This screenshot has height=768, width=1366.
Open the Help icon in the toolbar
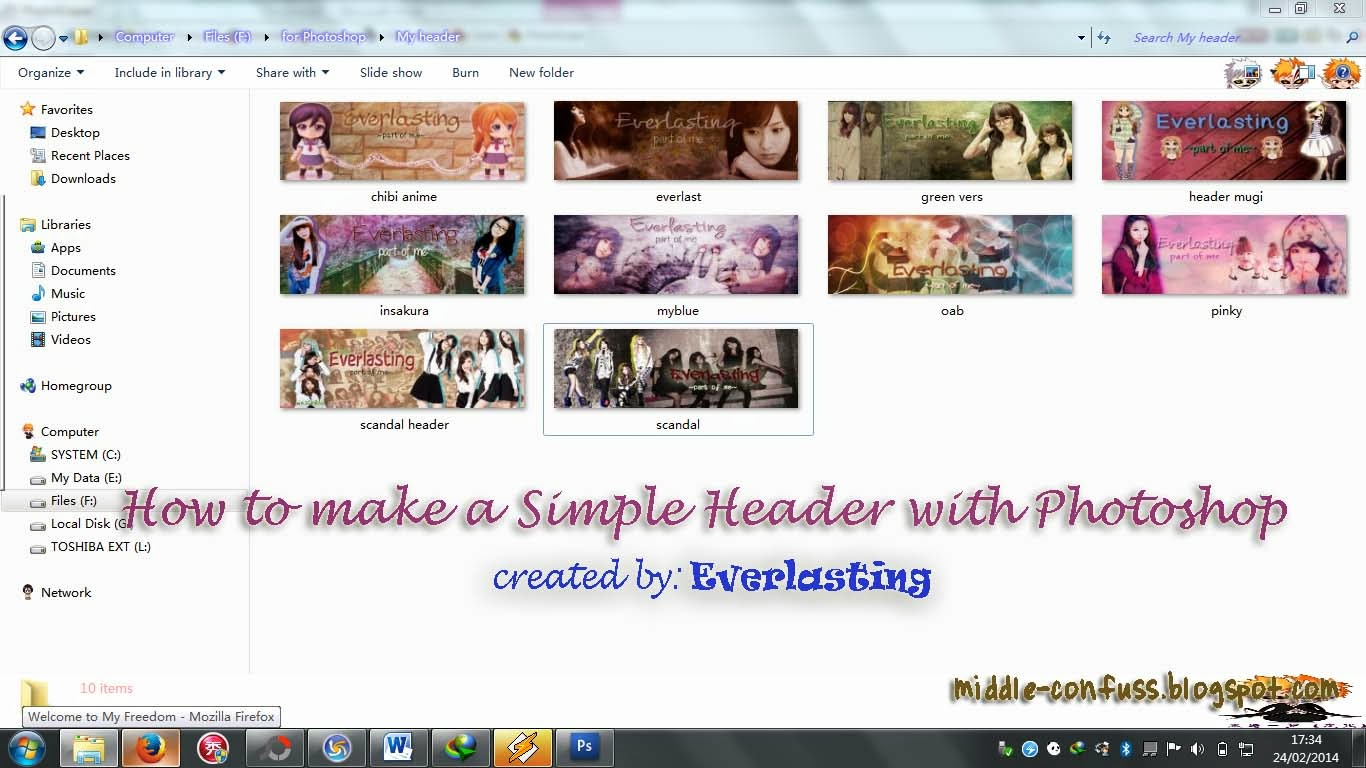tap(1340, 72)
